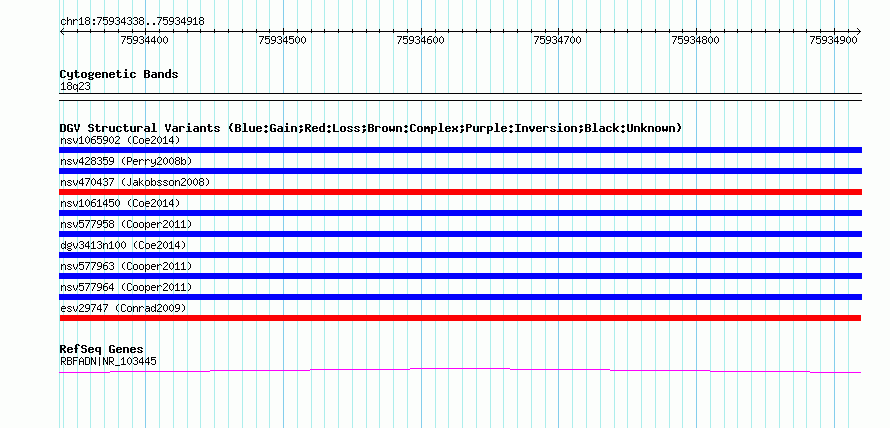The image size is (890, 428).
Task: Open variant label esv29747 (Conrad2009)
Action: (123, 308)
